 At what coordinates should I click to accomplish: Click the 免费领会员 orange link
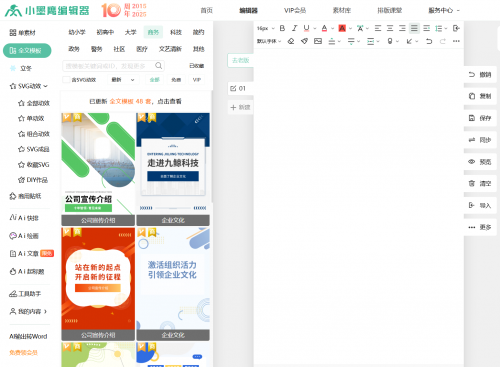pos(23,352)
